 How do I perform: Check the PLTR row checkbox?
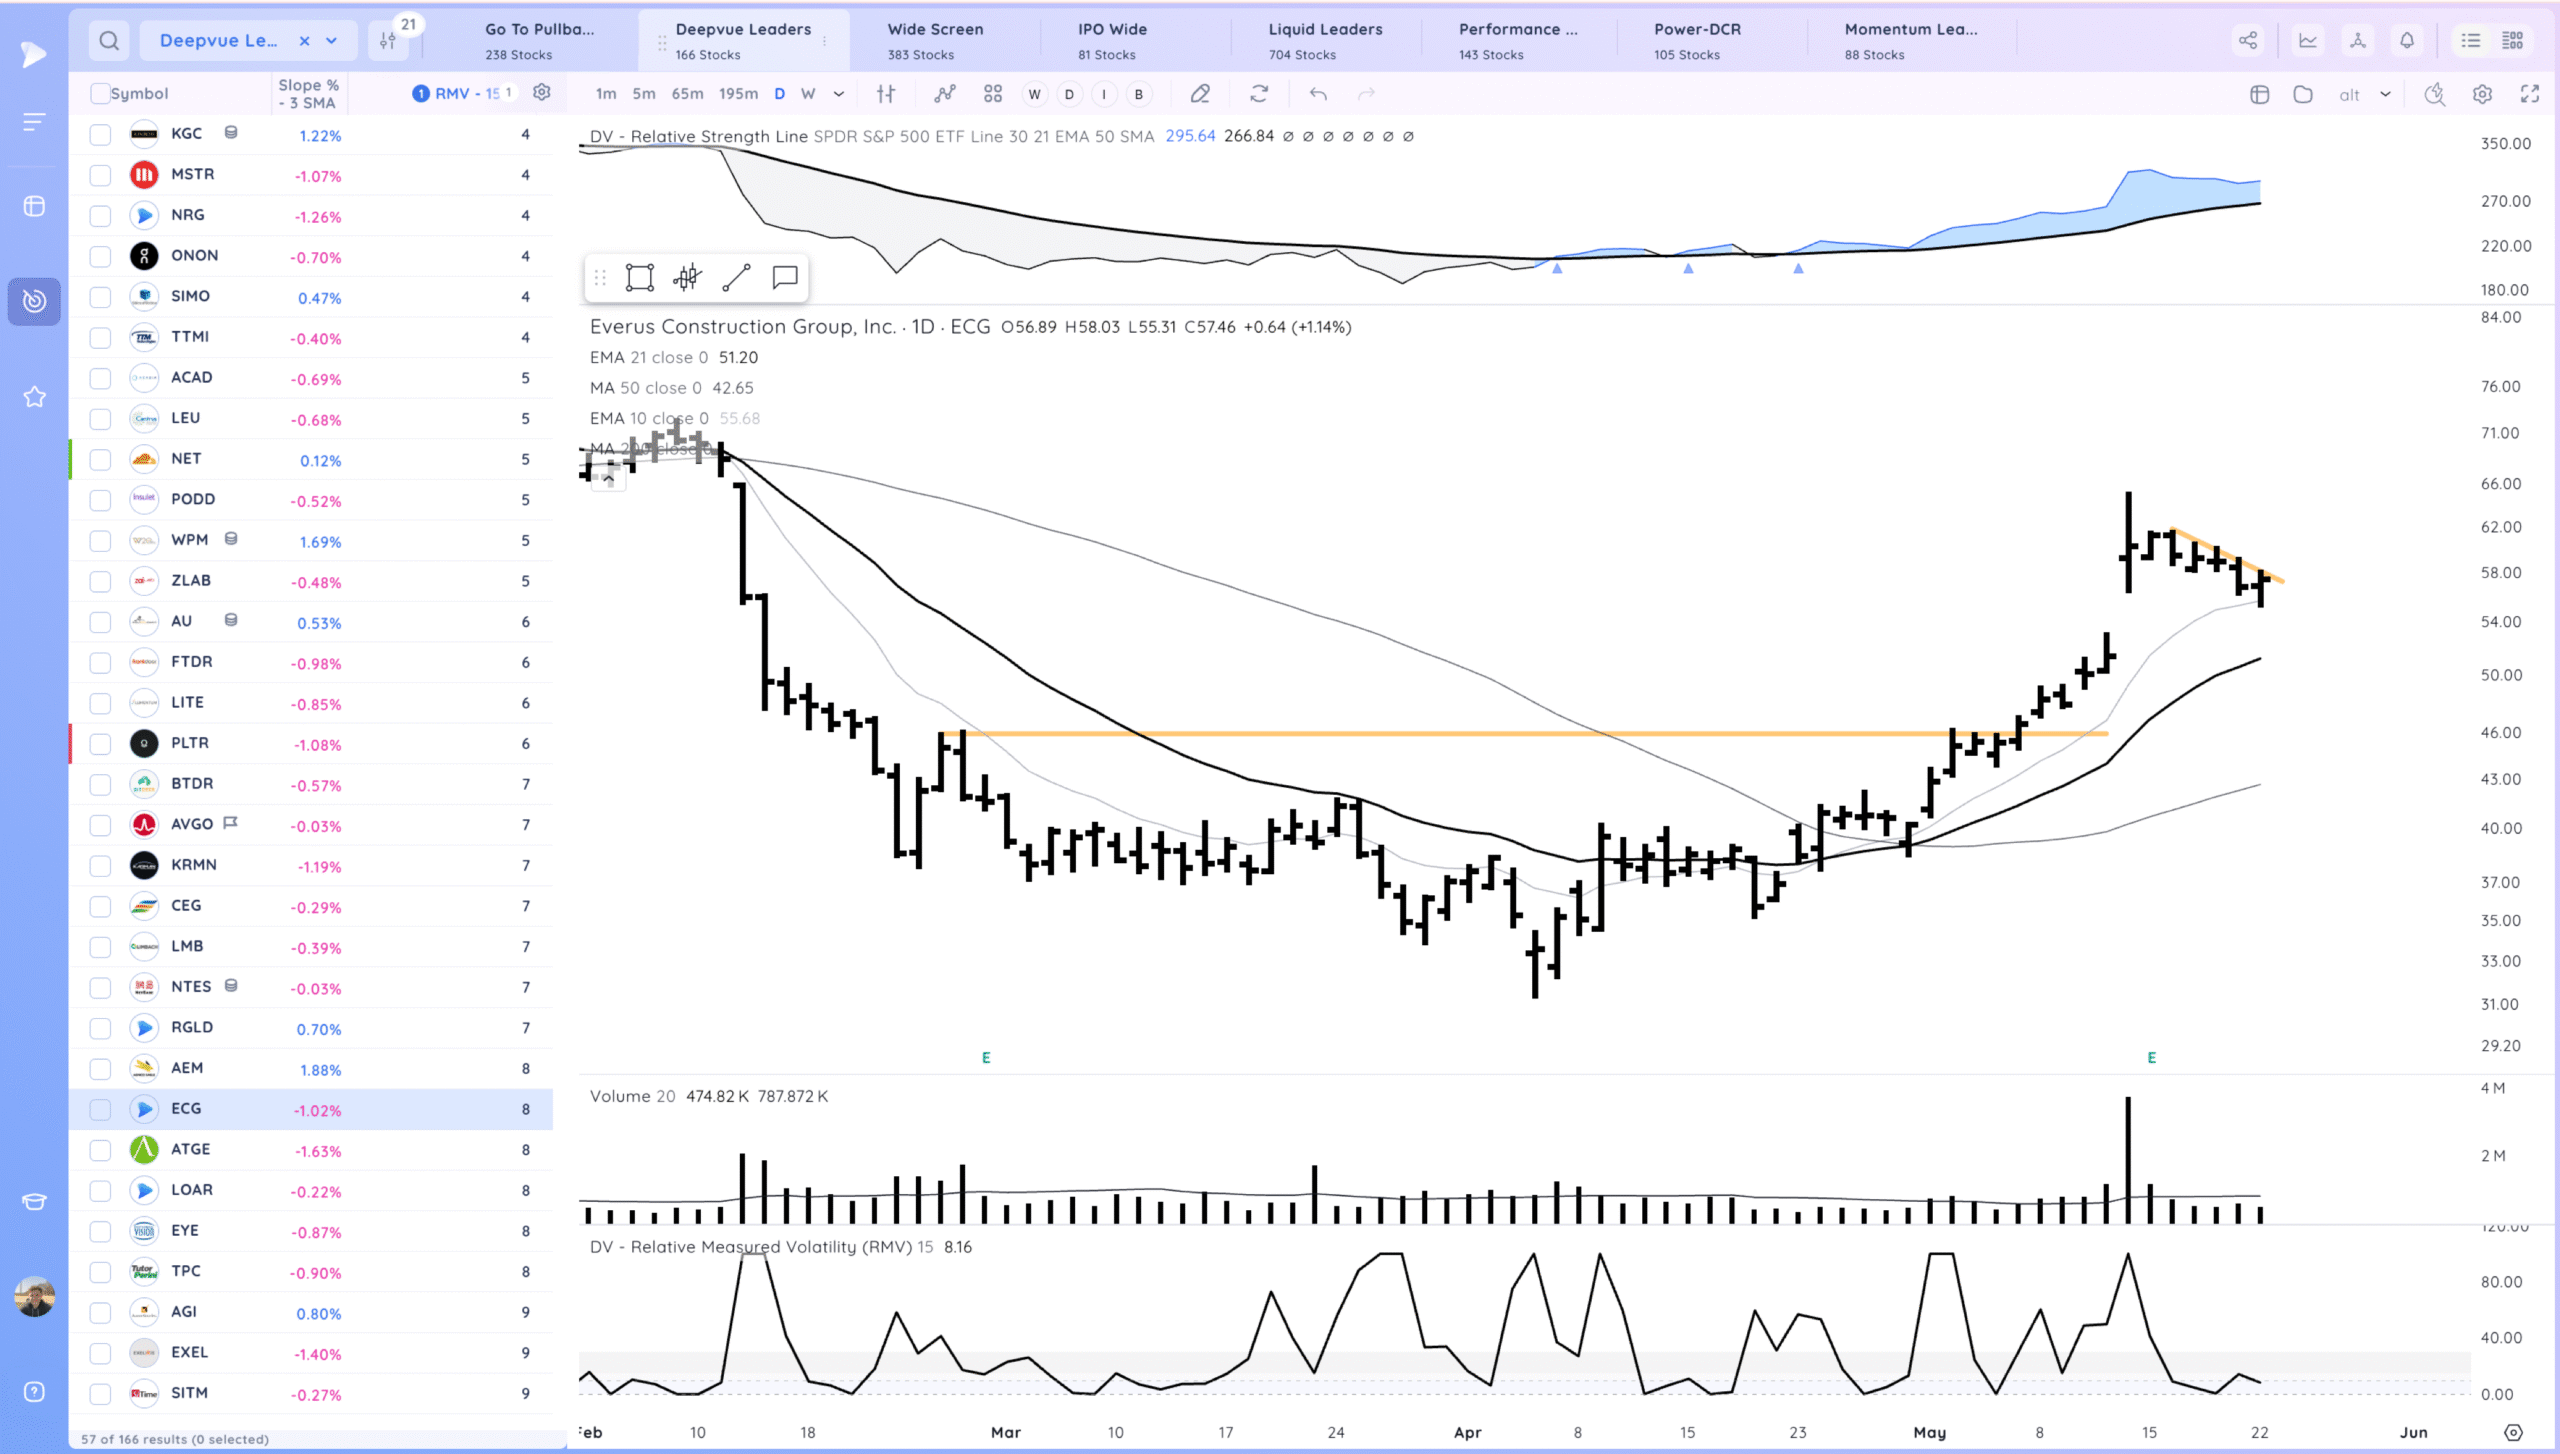tap(100, 744)
